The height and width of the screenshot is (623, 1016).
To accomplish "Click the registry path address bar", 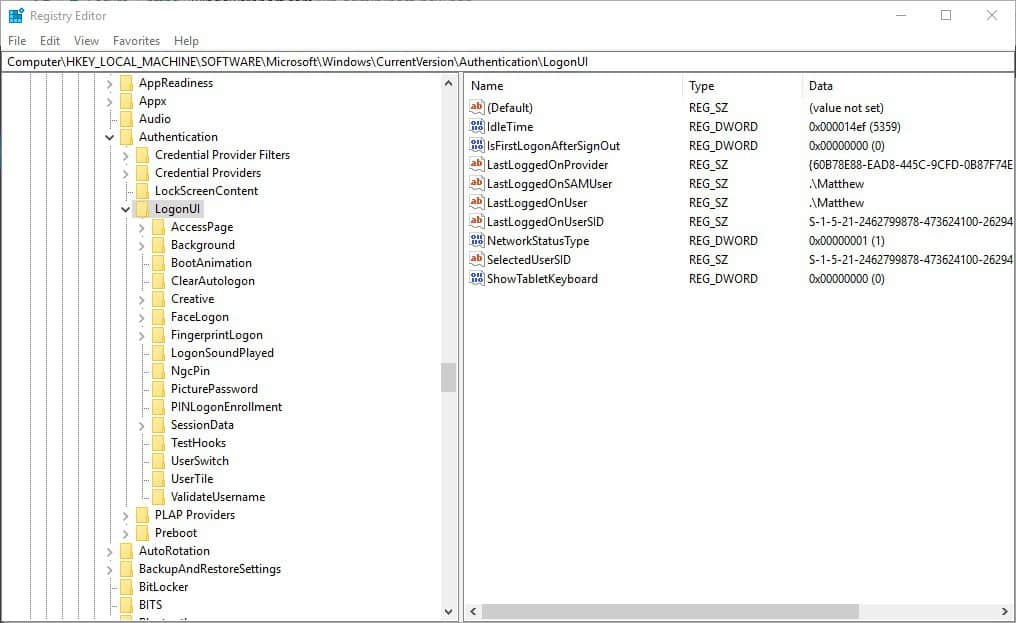I will pyautogui.click(x=507, y=62).
